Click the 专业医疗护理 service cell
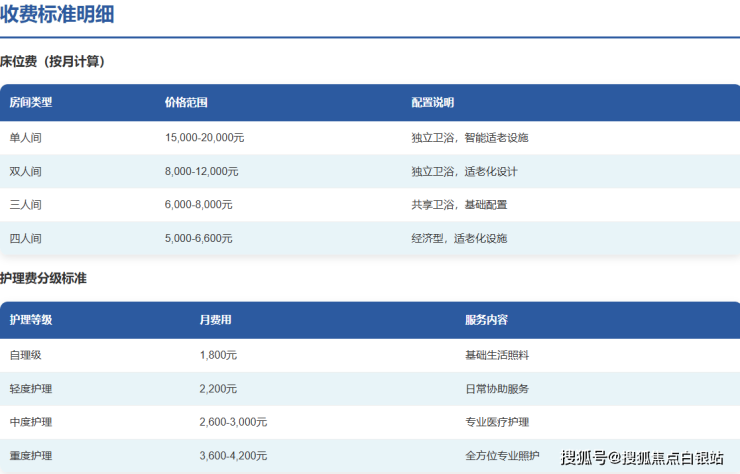 (497, 422)
